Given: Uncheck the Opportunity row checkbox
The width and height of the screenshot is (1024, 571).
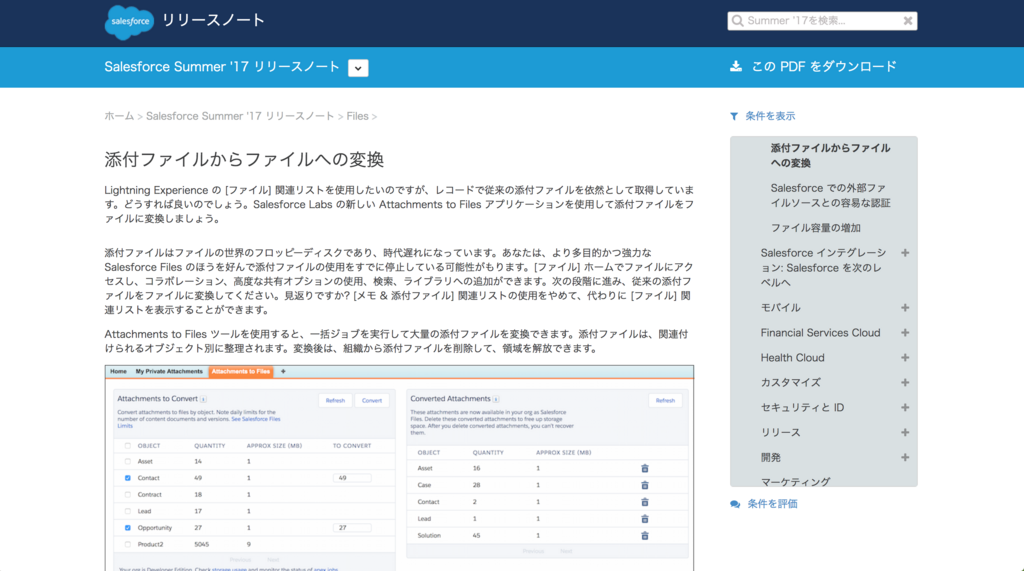Looking at the screenshot, I should [127, 528].
